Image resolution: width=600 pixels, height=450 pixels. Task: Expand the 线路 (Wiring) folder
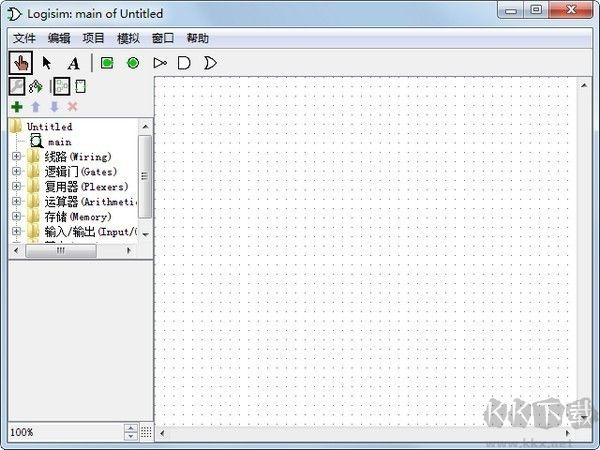[16, 156]
